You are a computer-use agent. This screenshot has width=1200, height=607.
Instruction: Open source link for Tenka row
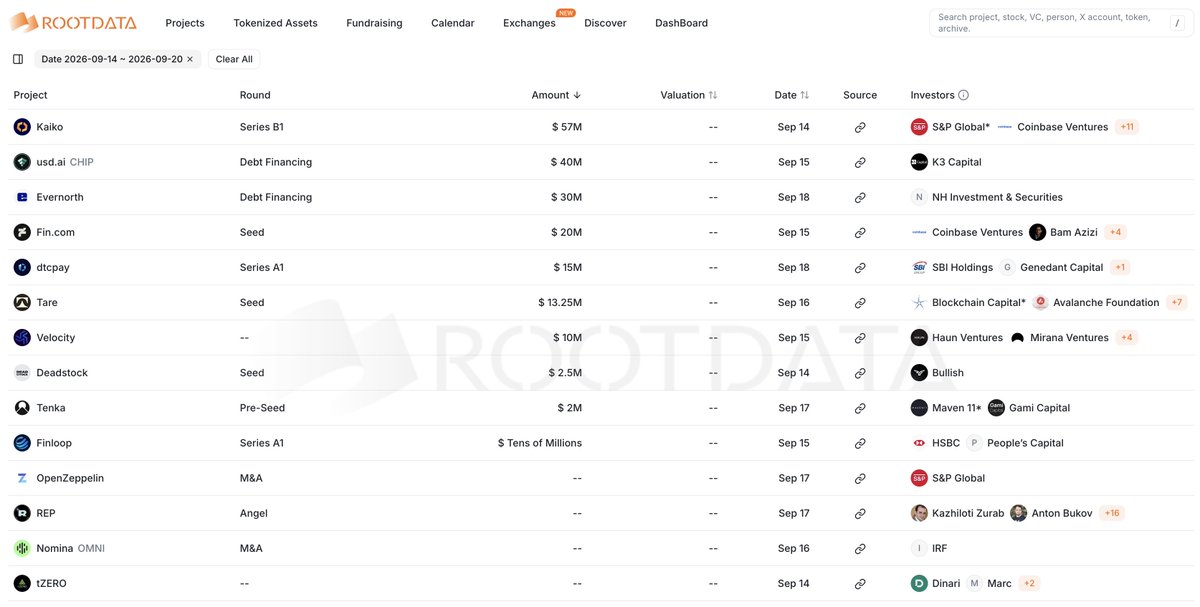[x=860, y=408]
